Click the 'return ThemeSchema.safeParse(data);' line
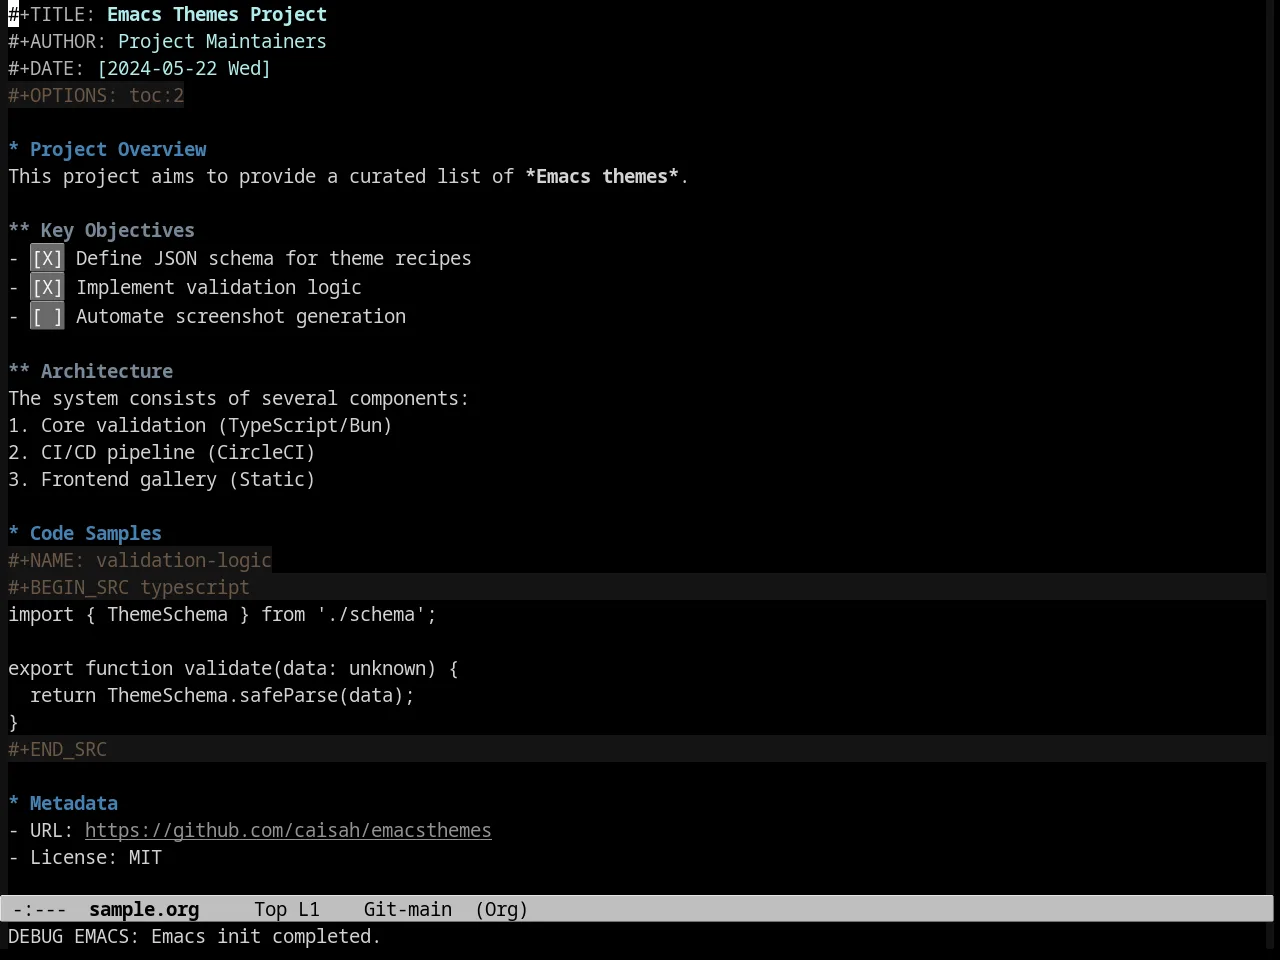The image size is (1280, 960). [222, 696]
